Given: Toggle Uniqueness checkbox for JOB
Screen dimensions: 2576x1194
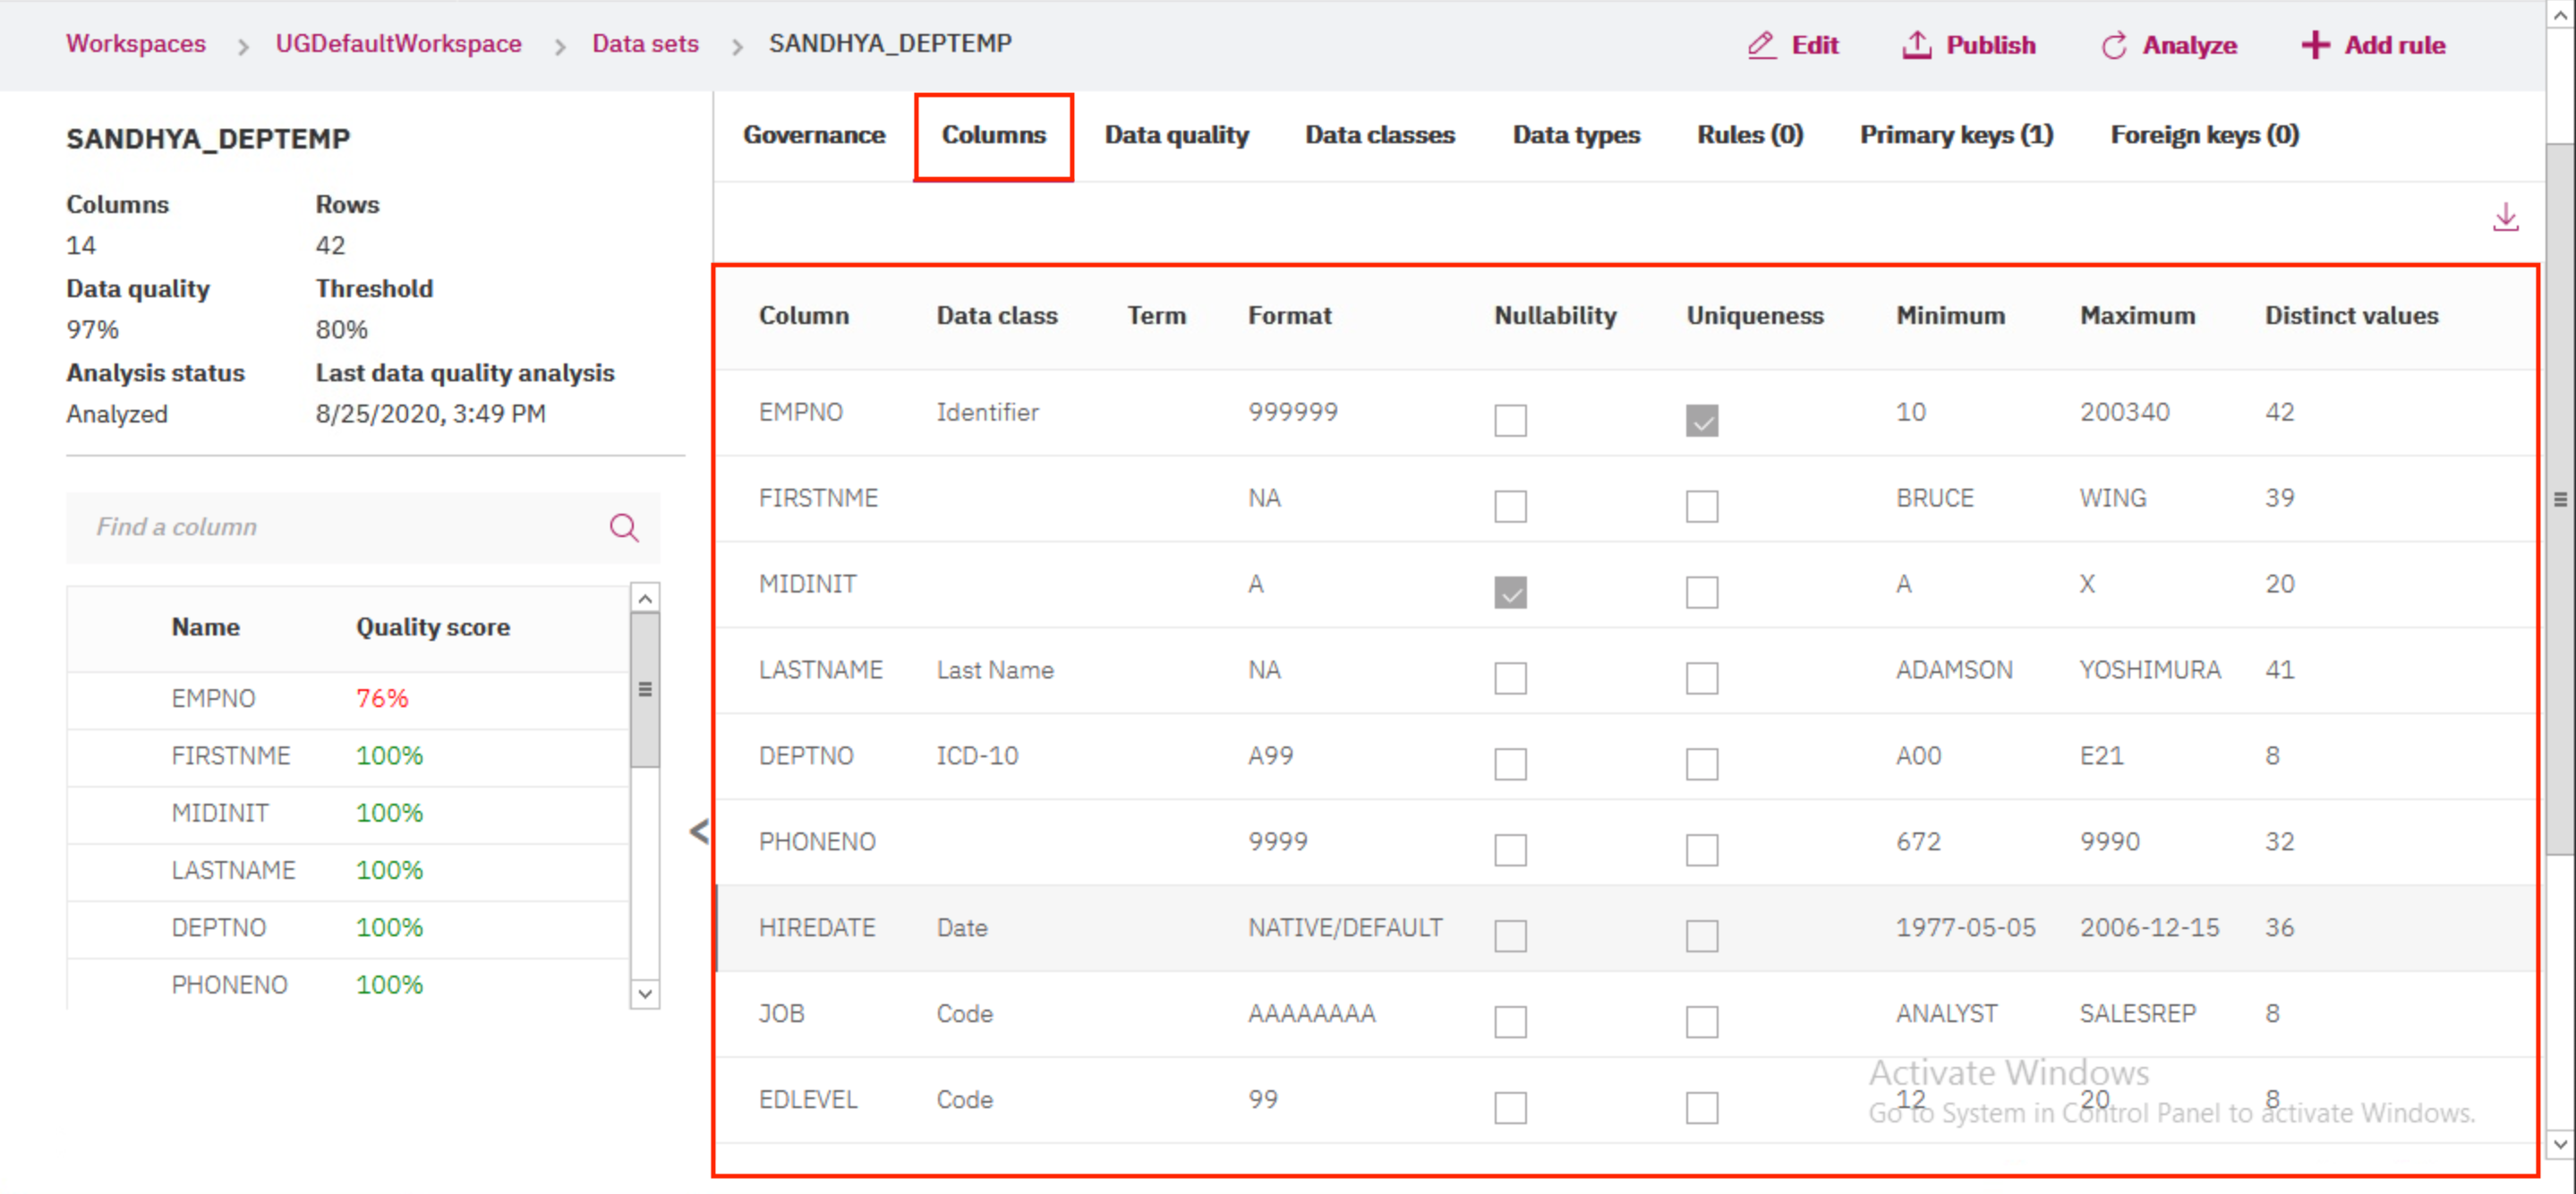Looking at the screenshot, I should coord(1701,1022).
